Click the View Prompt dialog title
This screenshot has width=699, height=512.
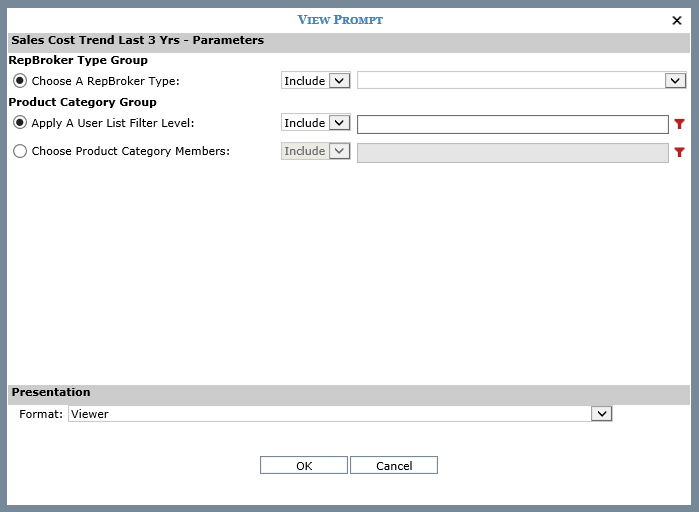340,20
